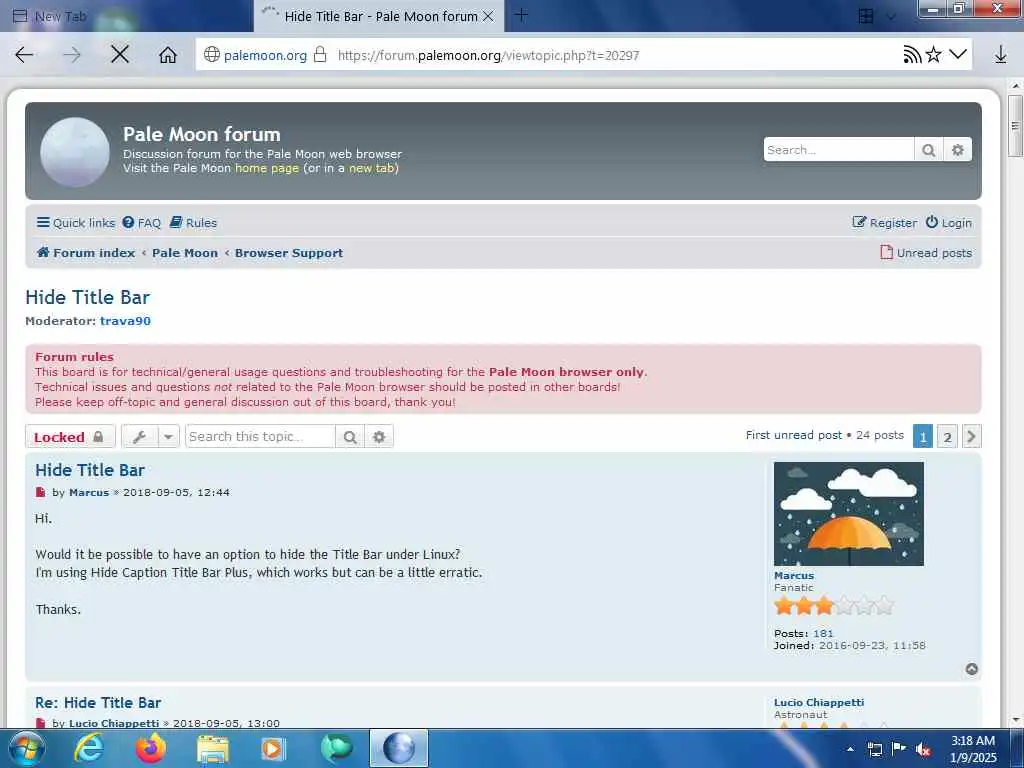Focus the Search this topic field
This screenshot has width=1024, height=768.
[260, 436]
